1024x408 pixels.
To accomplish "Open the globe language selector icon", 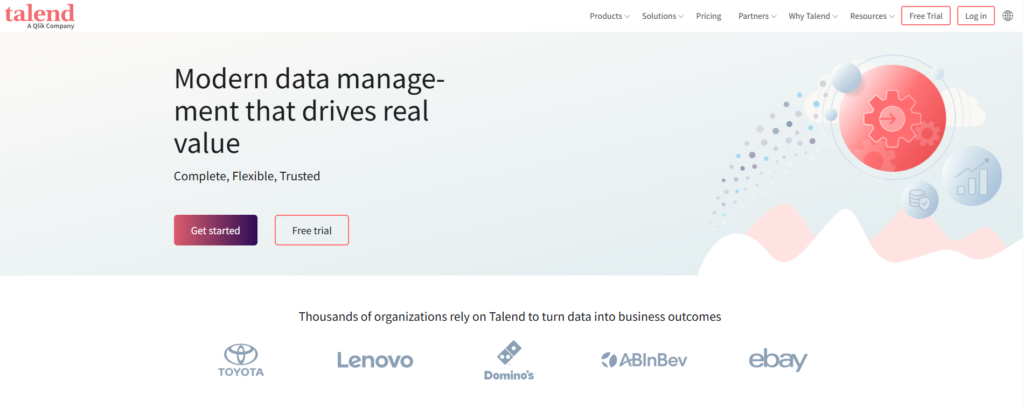I will pyautogui.click(x=1007, y=16).
